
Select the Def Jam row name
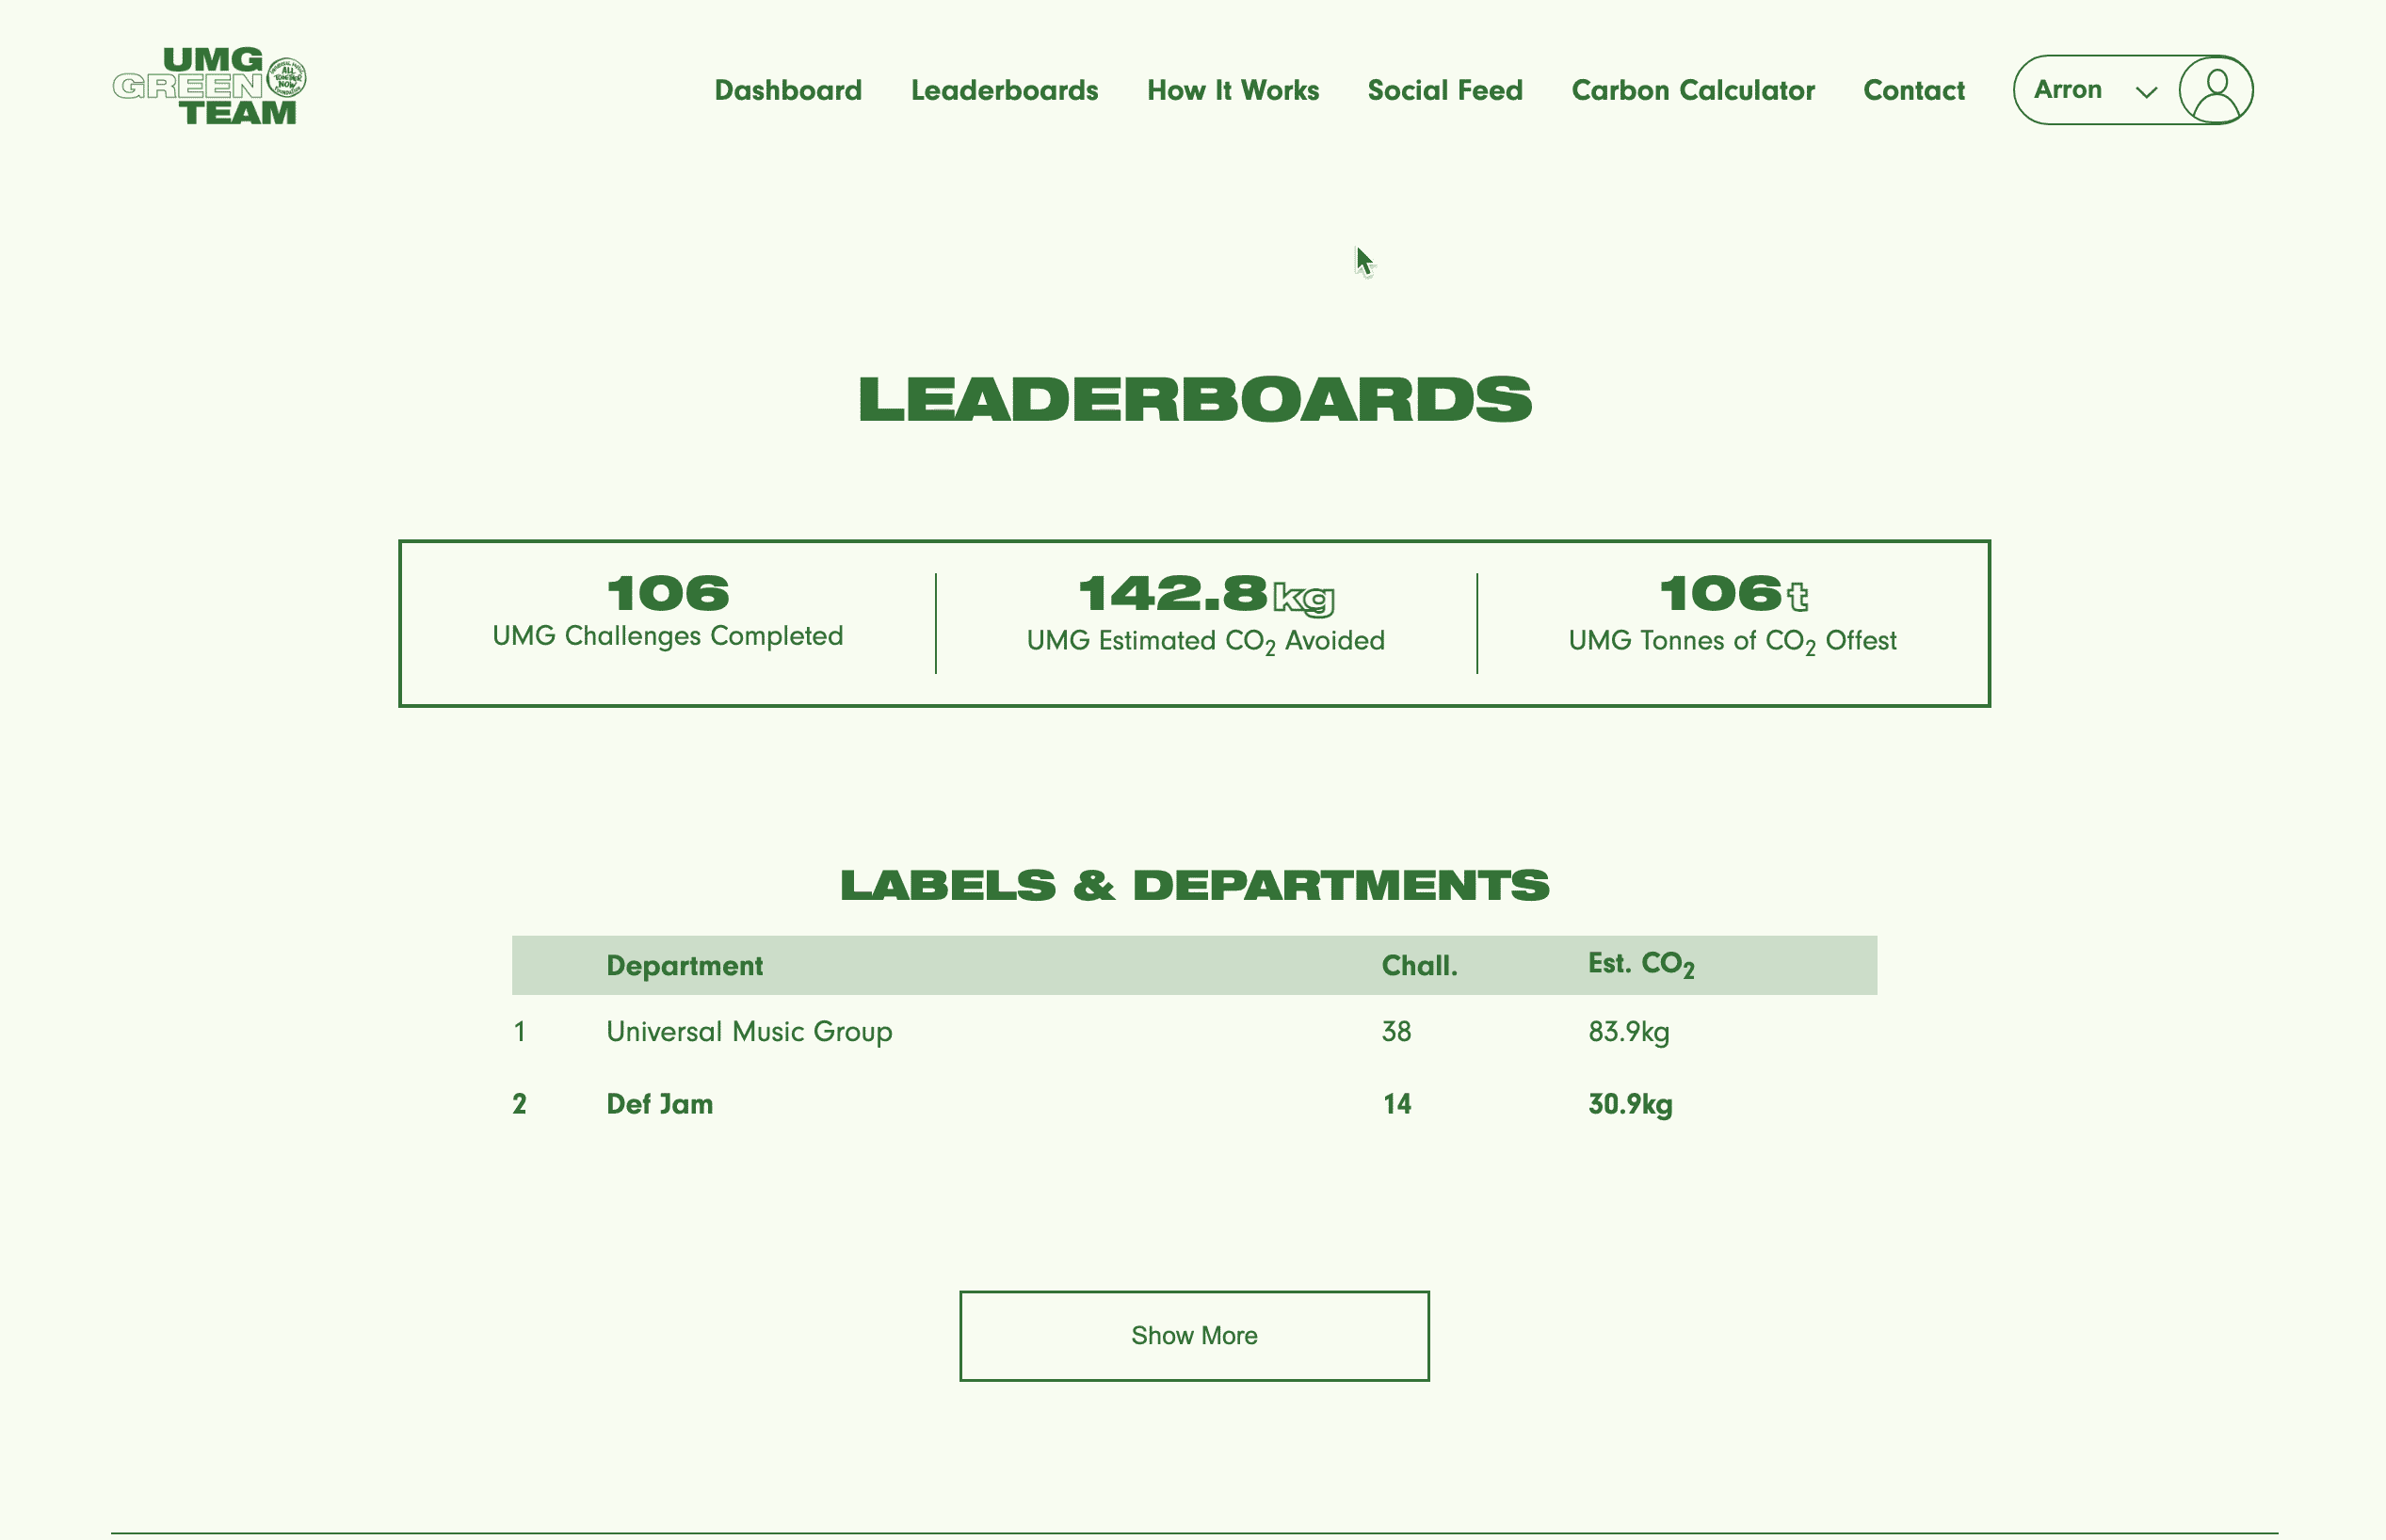(659, 1104)
